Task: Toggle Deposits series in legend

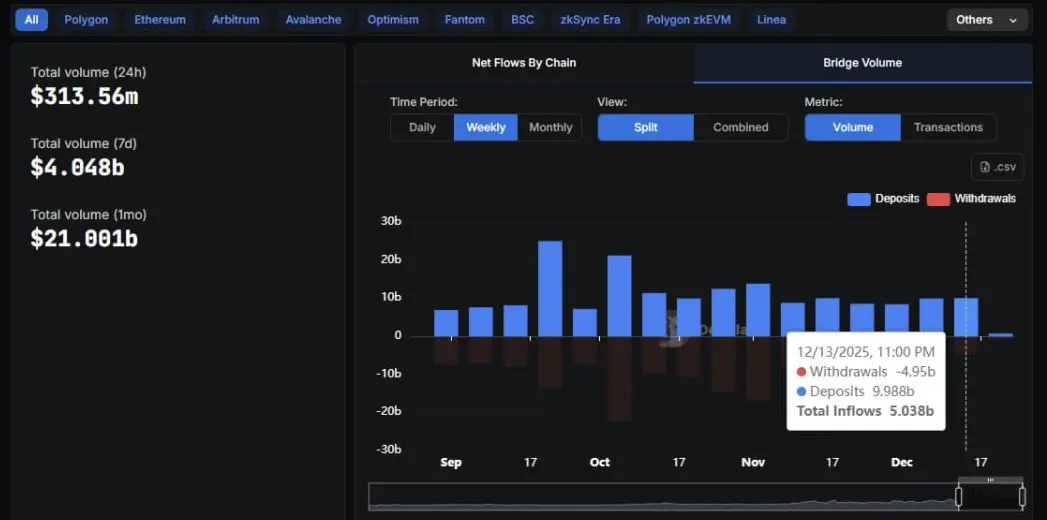Action: [x=883, y=199]
